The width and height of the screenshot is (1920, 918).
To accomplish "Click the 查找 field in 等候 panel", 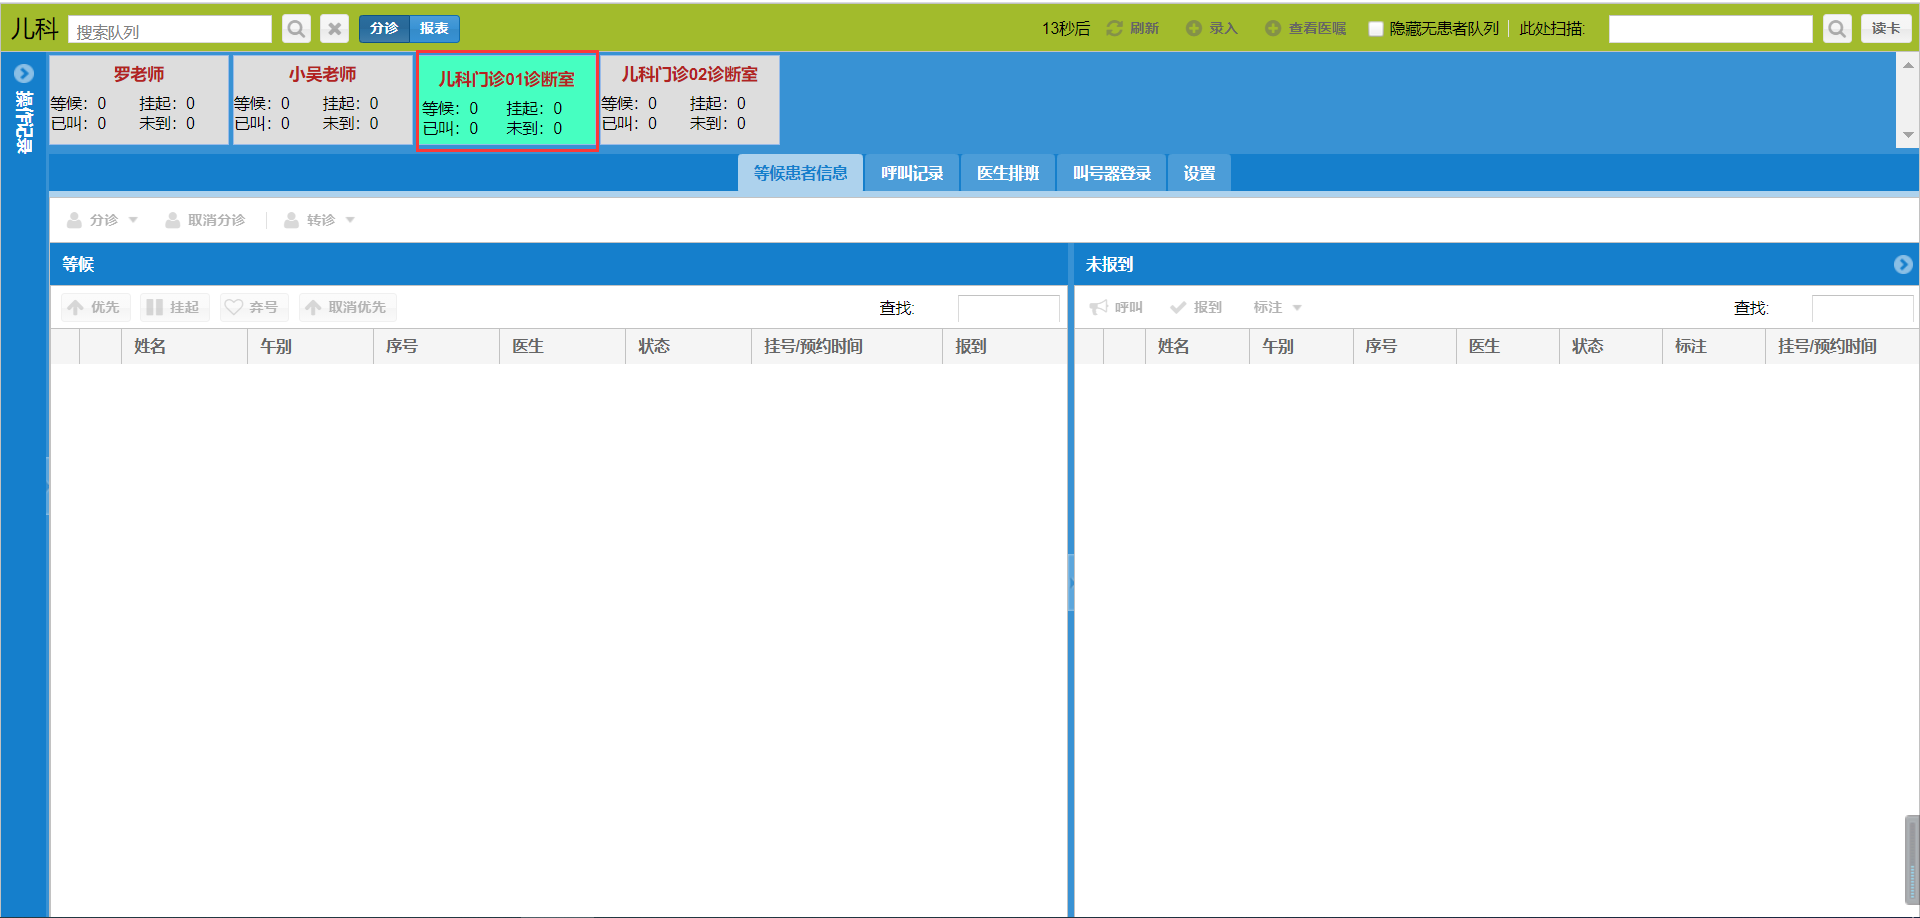I will 1008,308.
